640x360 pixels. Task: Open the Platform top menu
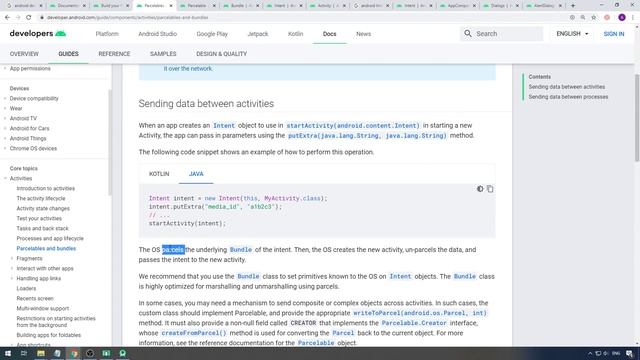coord(107,34)
